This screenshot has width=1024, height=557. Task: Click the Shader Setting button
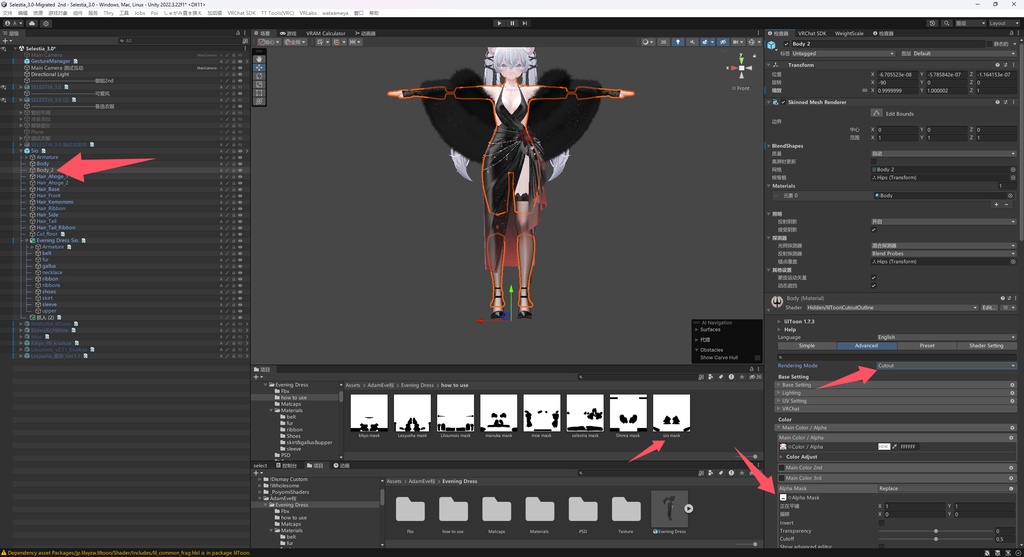(x=986, y=345)
